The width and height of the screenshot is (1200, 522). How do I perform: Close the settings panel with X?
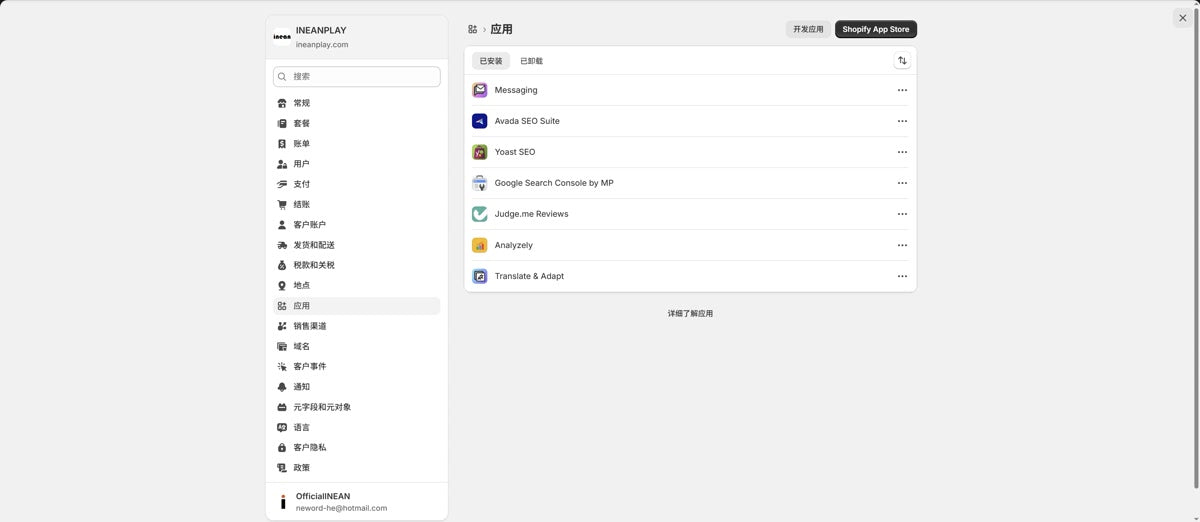click(x=1182, y=18)
